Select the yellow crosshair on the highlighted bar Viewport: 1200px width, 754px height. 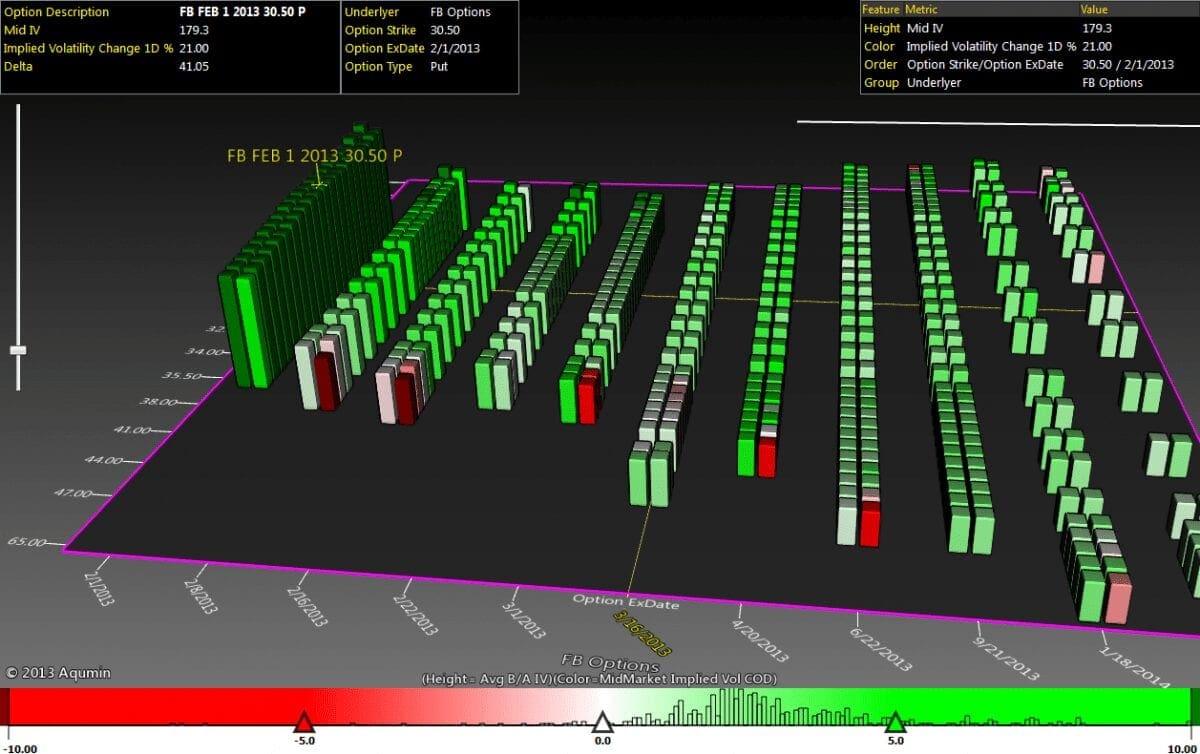tap(318, 182)
